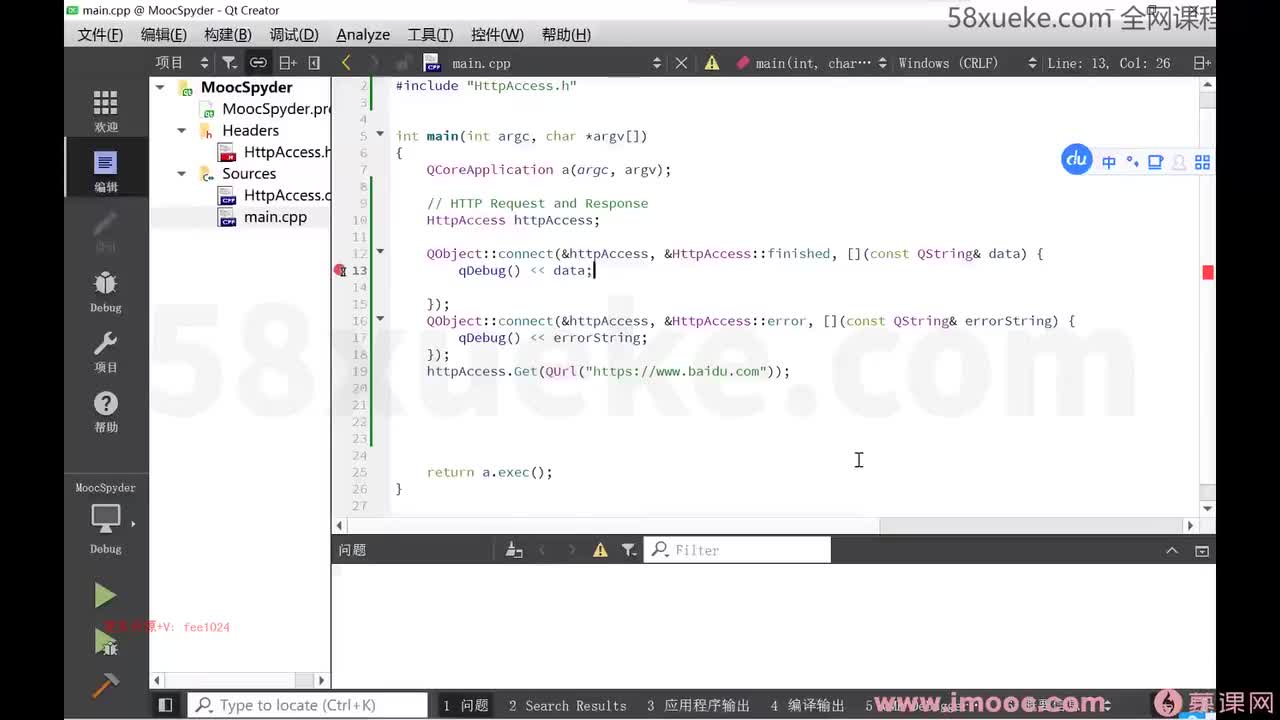Clear the issues pane with broom icon
This screenshot has height=720, width=1280.
(x=513, y=550)
